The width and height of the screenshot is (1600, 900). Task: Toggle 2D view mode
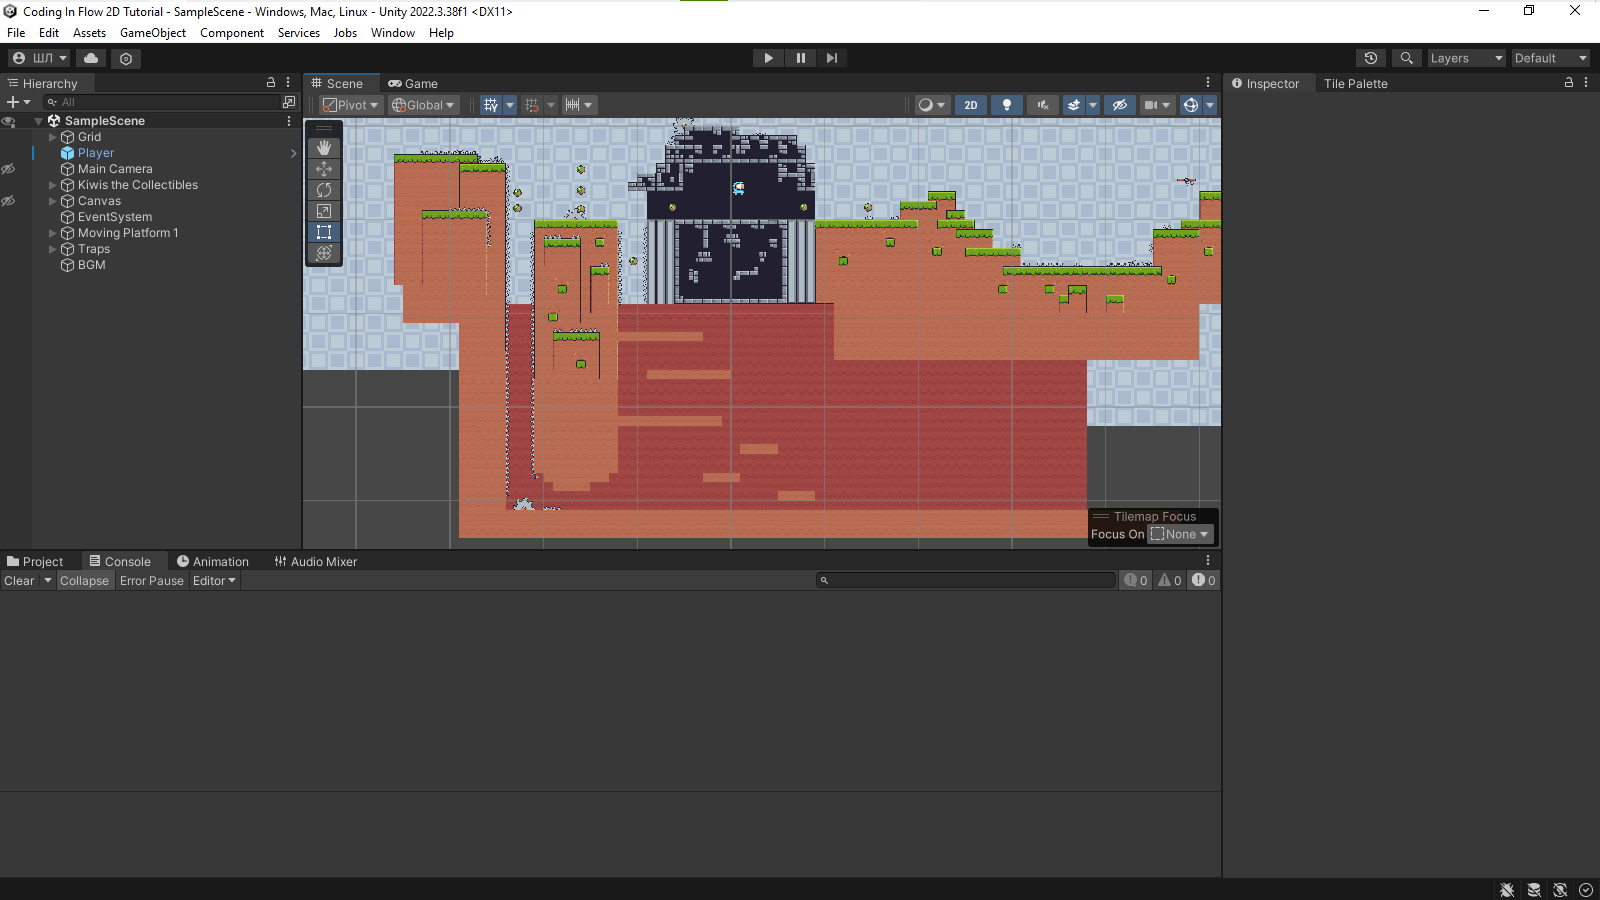coord(970,105)
